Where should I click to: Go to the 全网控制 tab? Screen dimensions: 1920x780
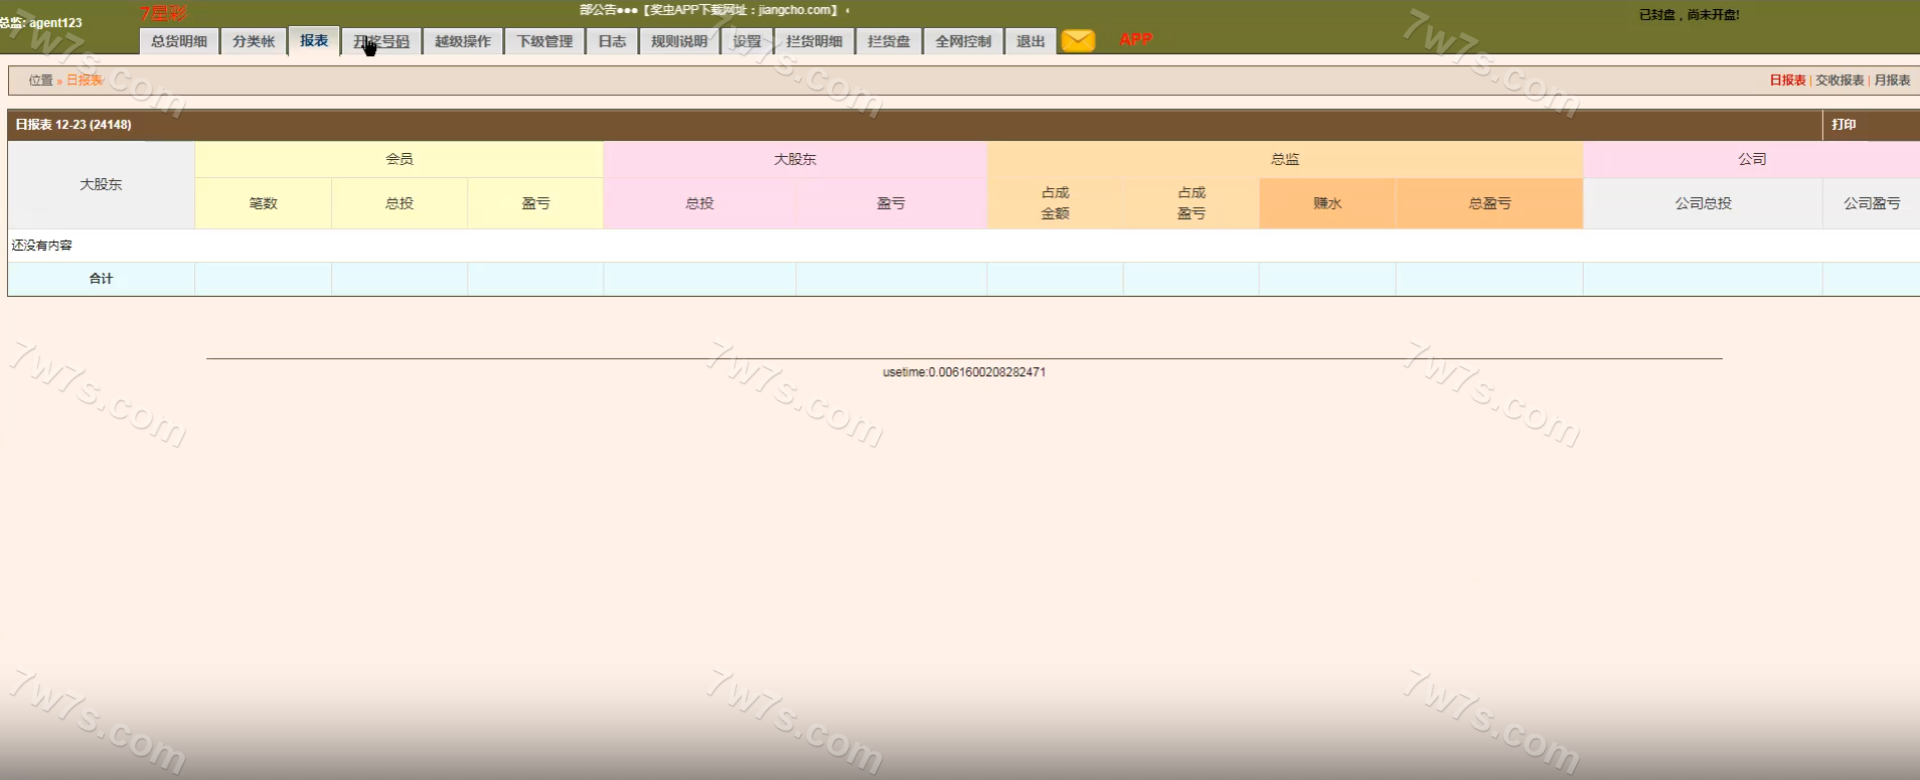pos(963,41)
